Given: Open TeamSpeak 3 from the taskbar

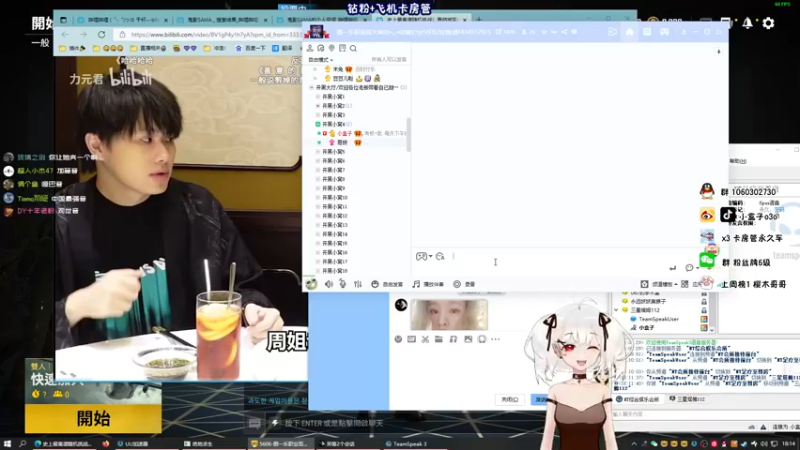Looking at the screenshot, I should (406, 444).
